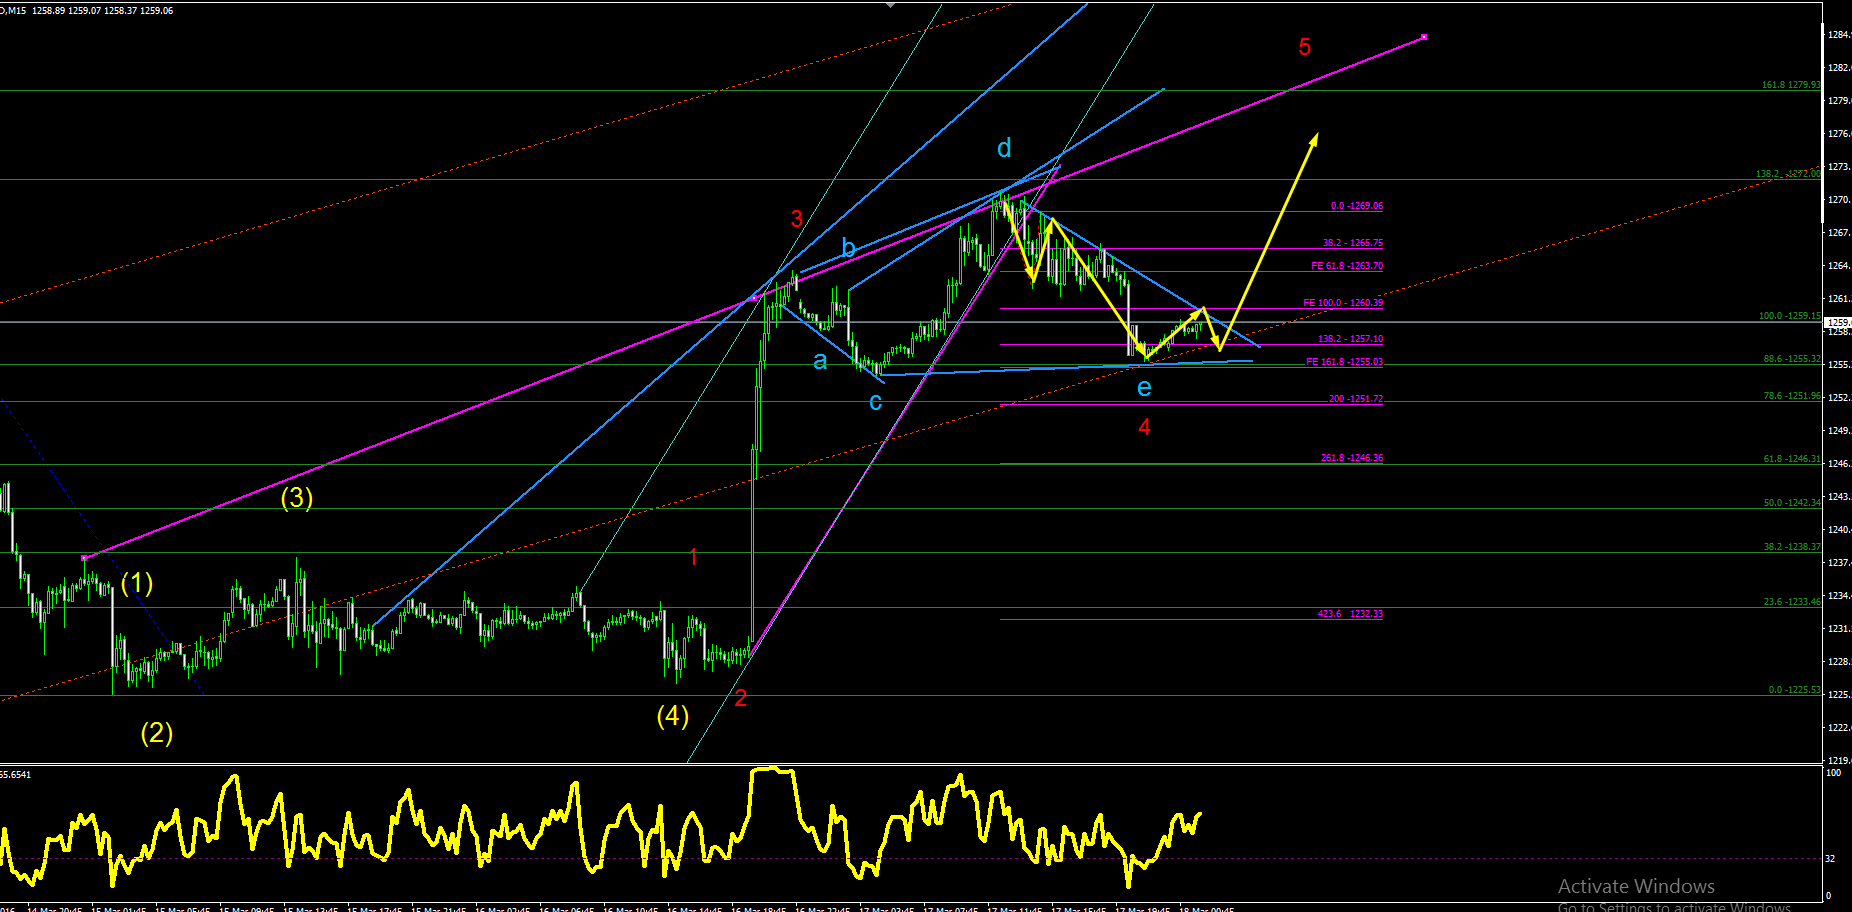Select the yellow wave label (3)
The width and height of the screenshot is (1852, 912).
[x=297, y=497]
